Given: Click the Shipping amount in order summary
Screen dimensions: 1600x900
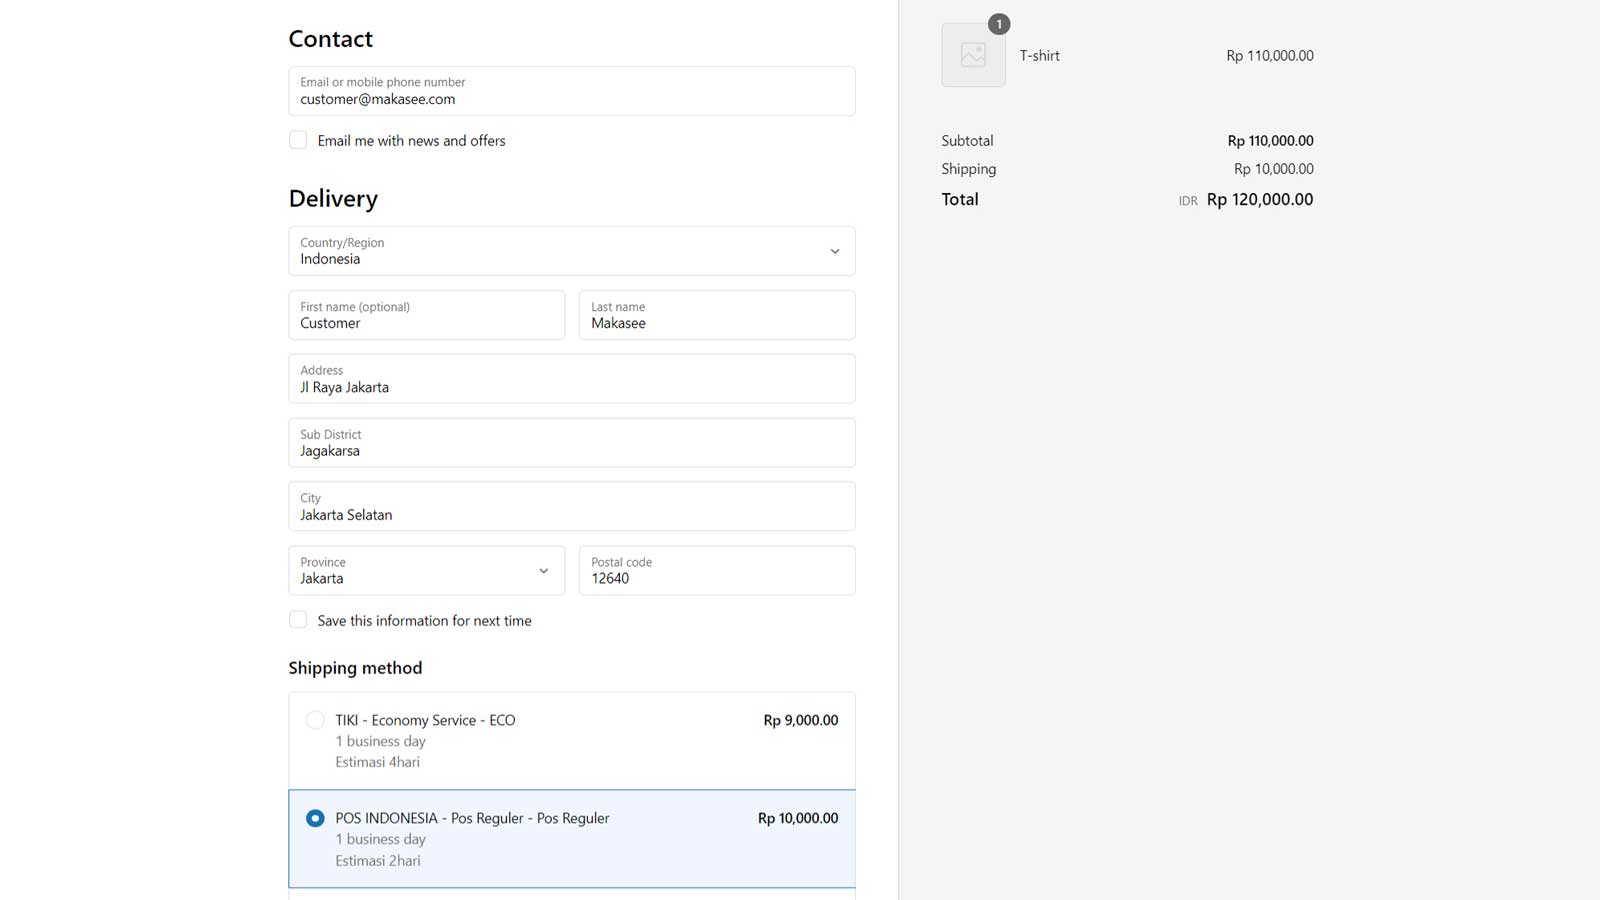Looking at the screenshot, I should pos(1274,169).
